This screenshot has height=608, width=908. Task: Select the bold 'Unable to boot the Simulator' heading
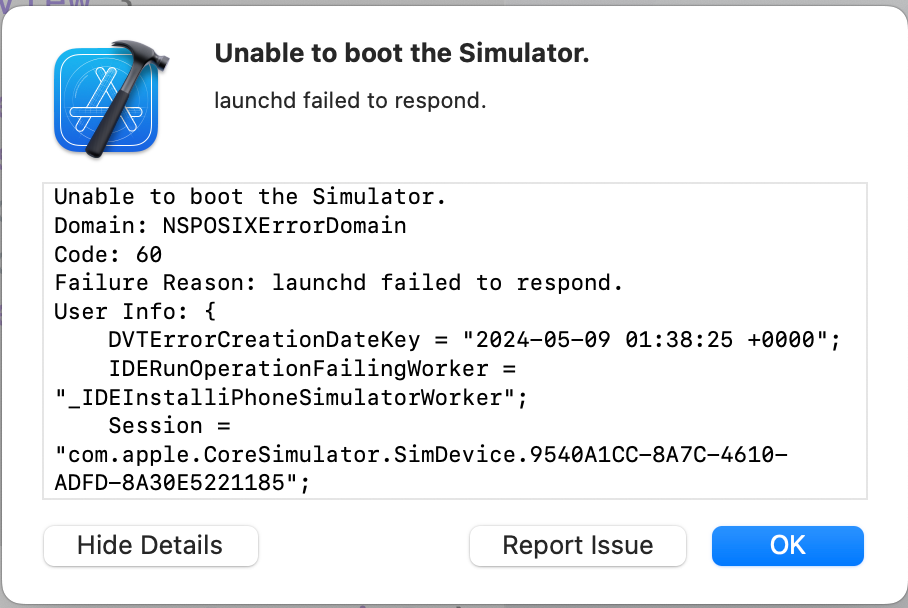402,53
